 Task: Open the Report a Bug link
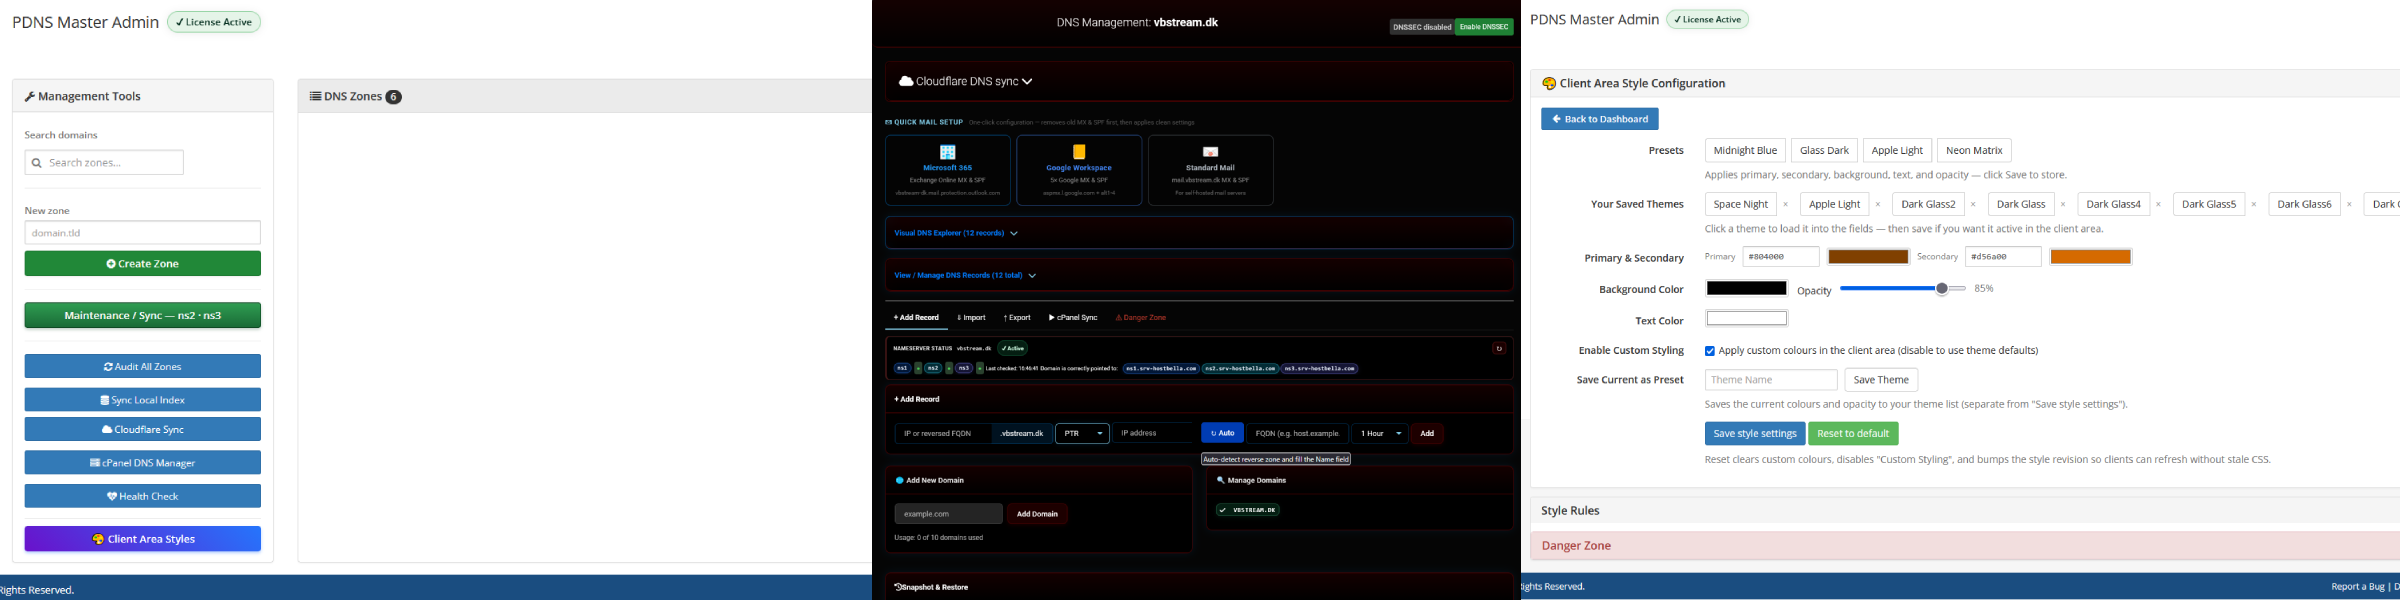pos(2357,587)
